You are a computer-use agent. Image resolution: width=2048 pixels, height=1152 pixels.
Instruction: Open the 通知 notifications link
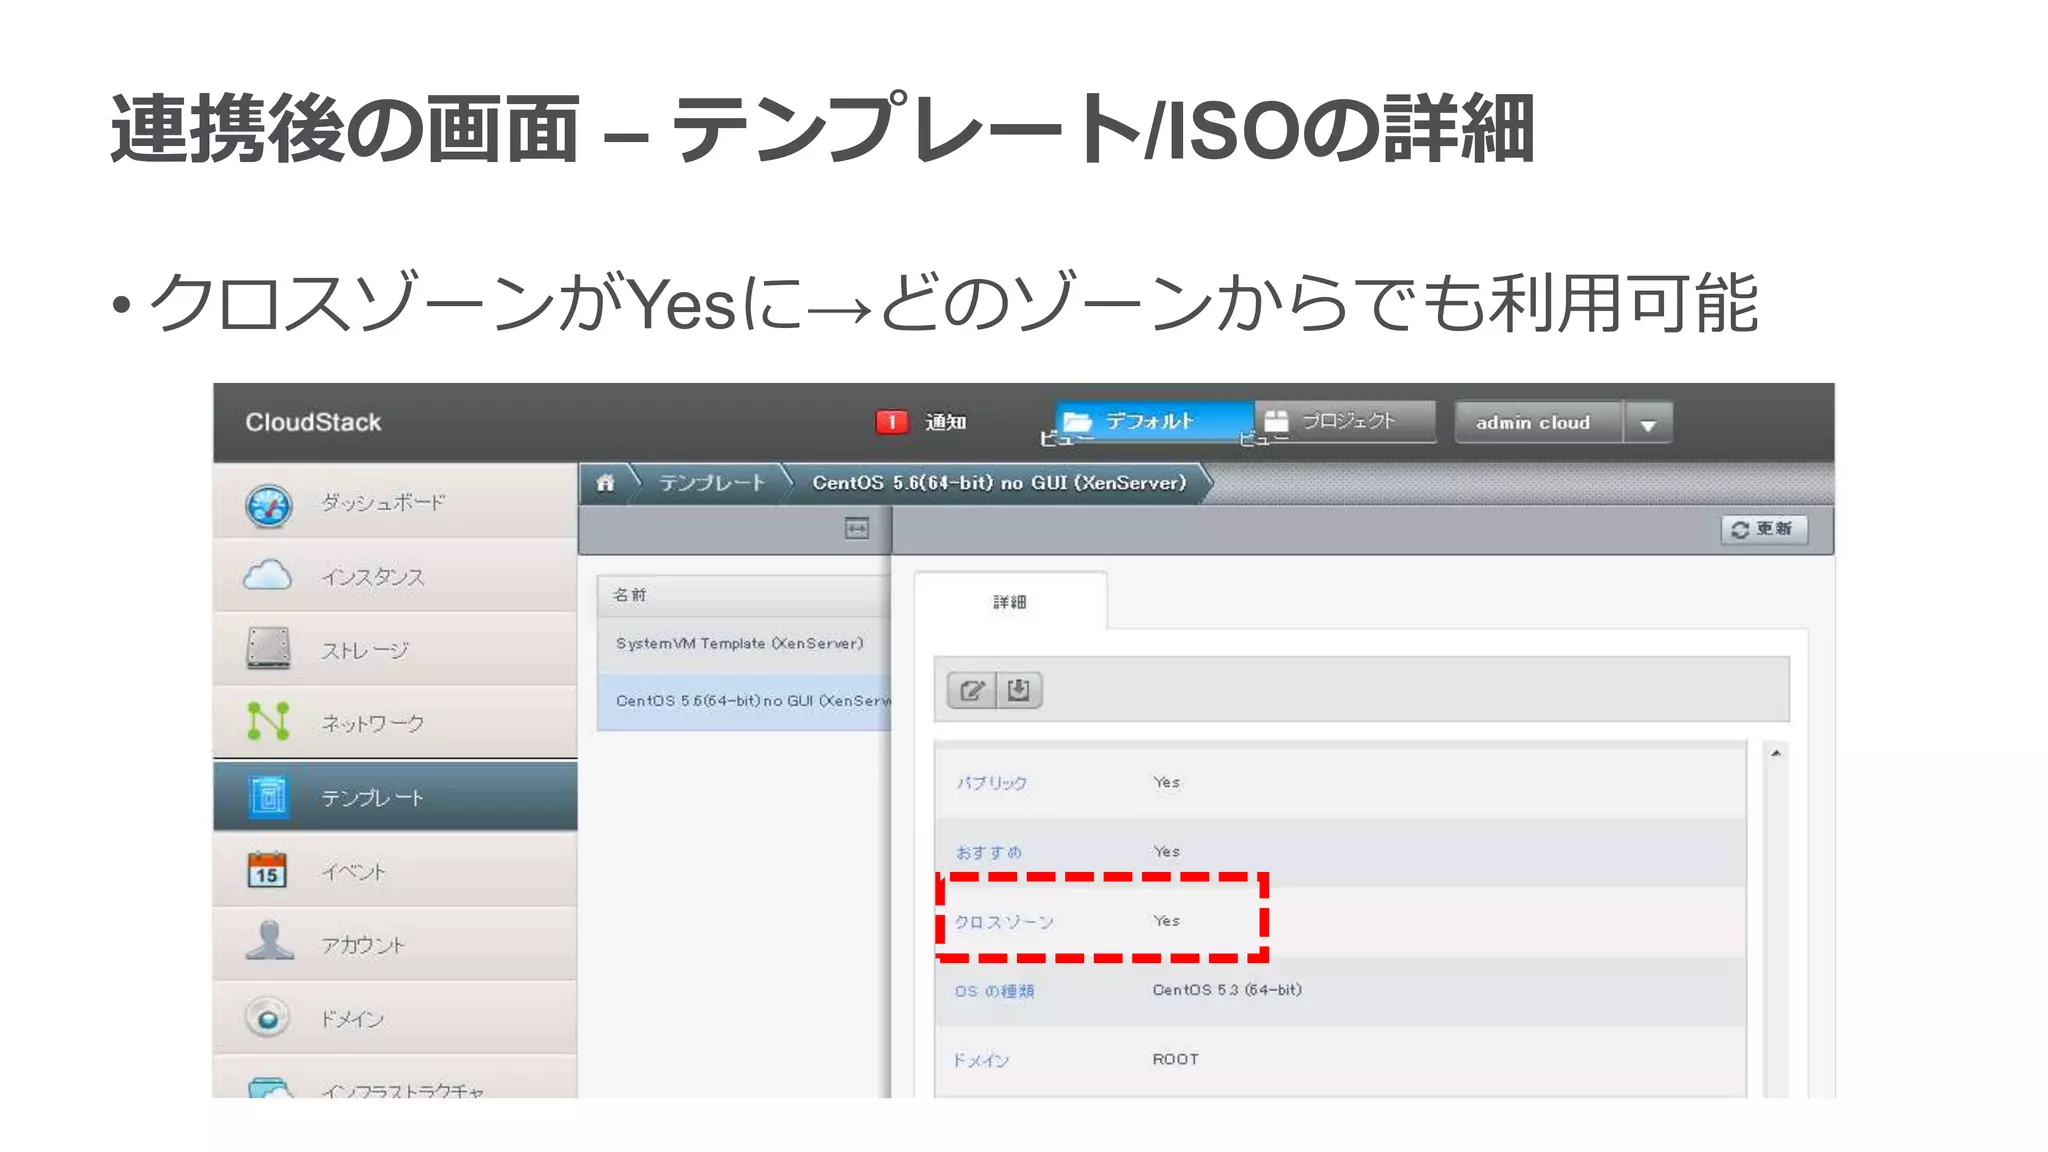coord(945,422)
